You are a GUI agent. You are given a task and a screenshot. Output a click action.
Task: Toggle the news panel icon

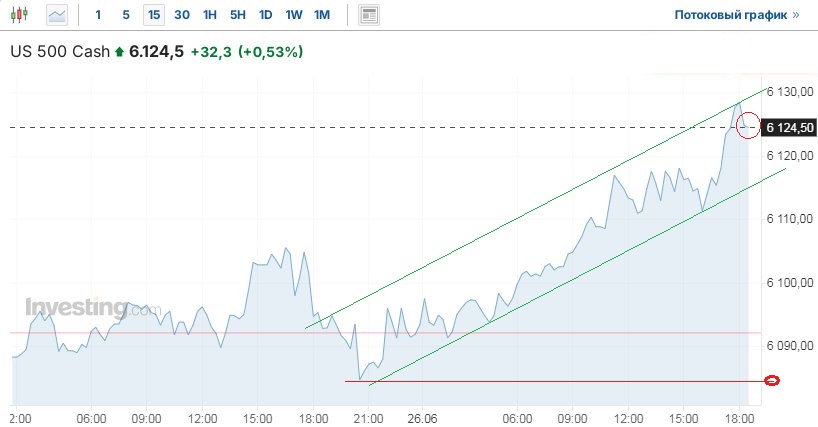370,15
